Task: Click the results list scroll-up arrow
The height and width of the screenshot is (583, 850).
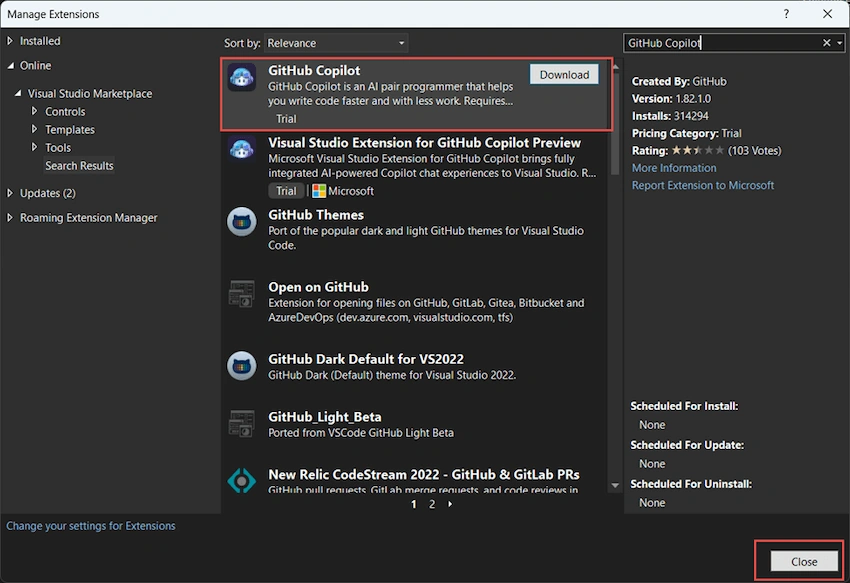Action: click(615, 66)
